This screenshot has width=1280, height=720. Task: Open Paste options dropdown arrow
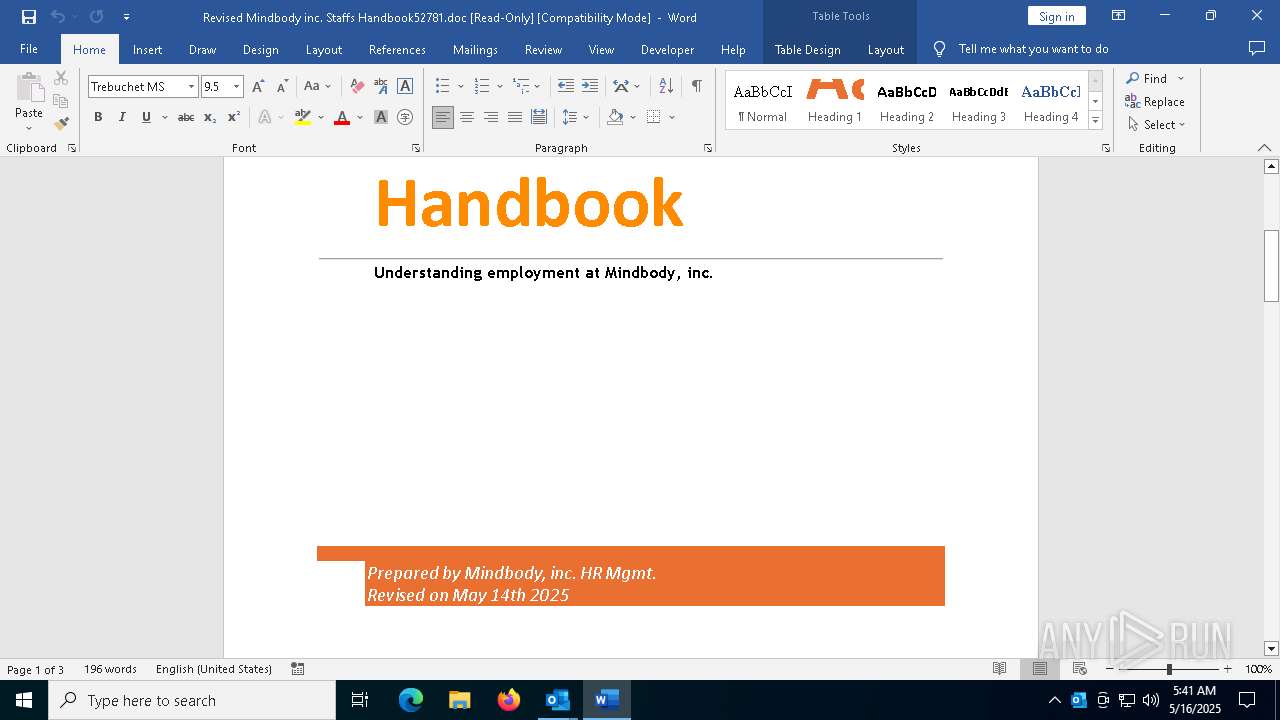click(x=29, y=127)
